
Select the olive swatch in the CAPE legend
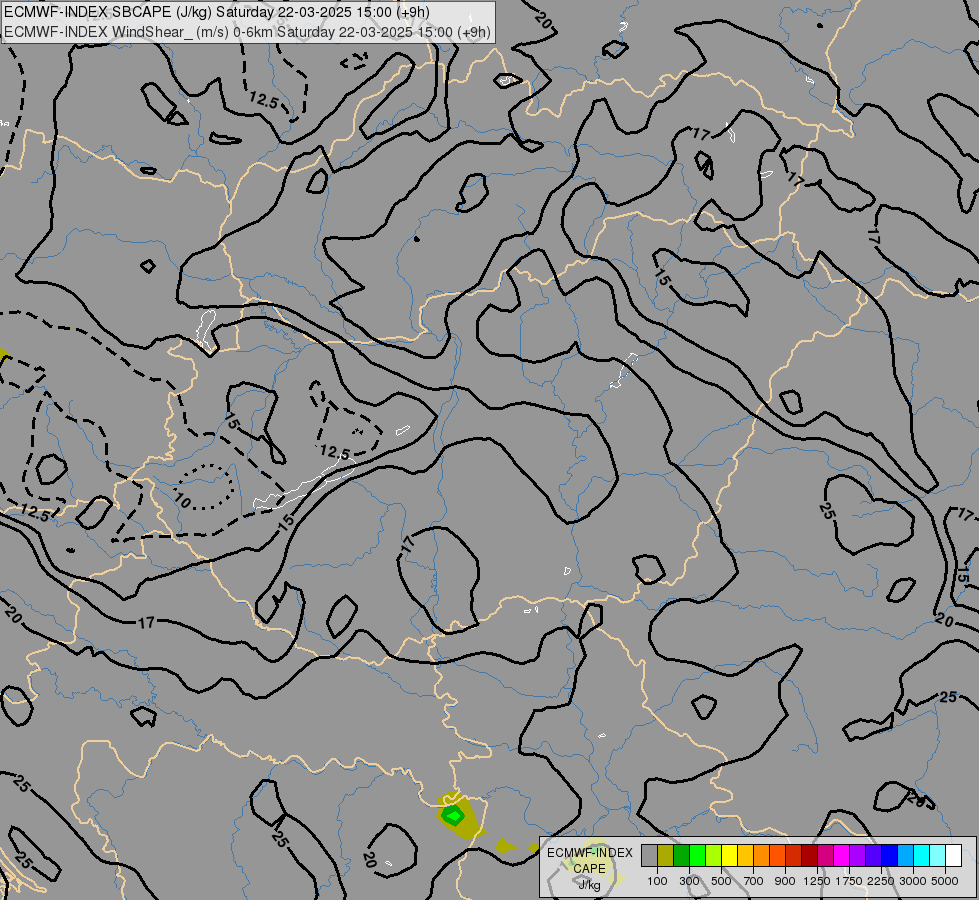tap(666, 856)
